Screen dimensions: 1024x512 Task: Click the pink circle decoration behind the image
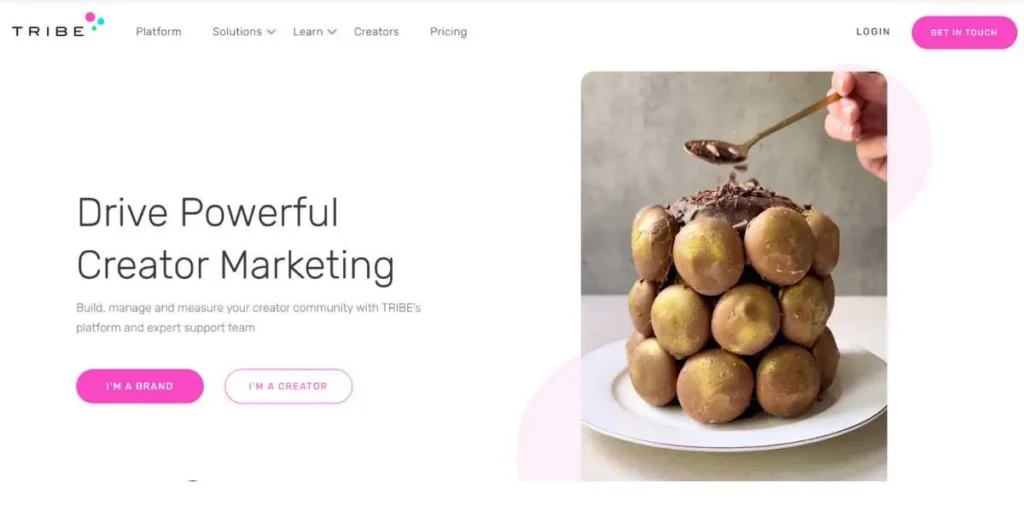pyautogui.click(x=909, y=144)
